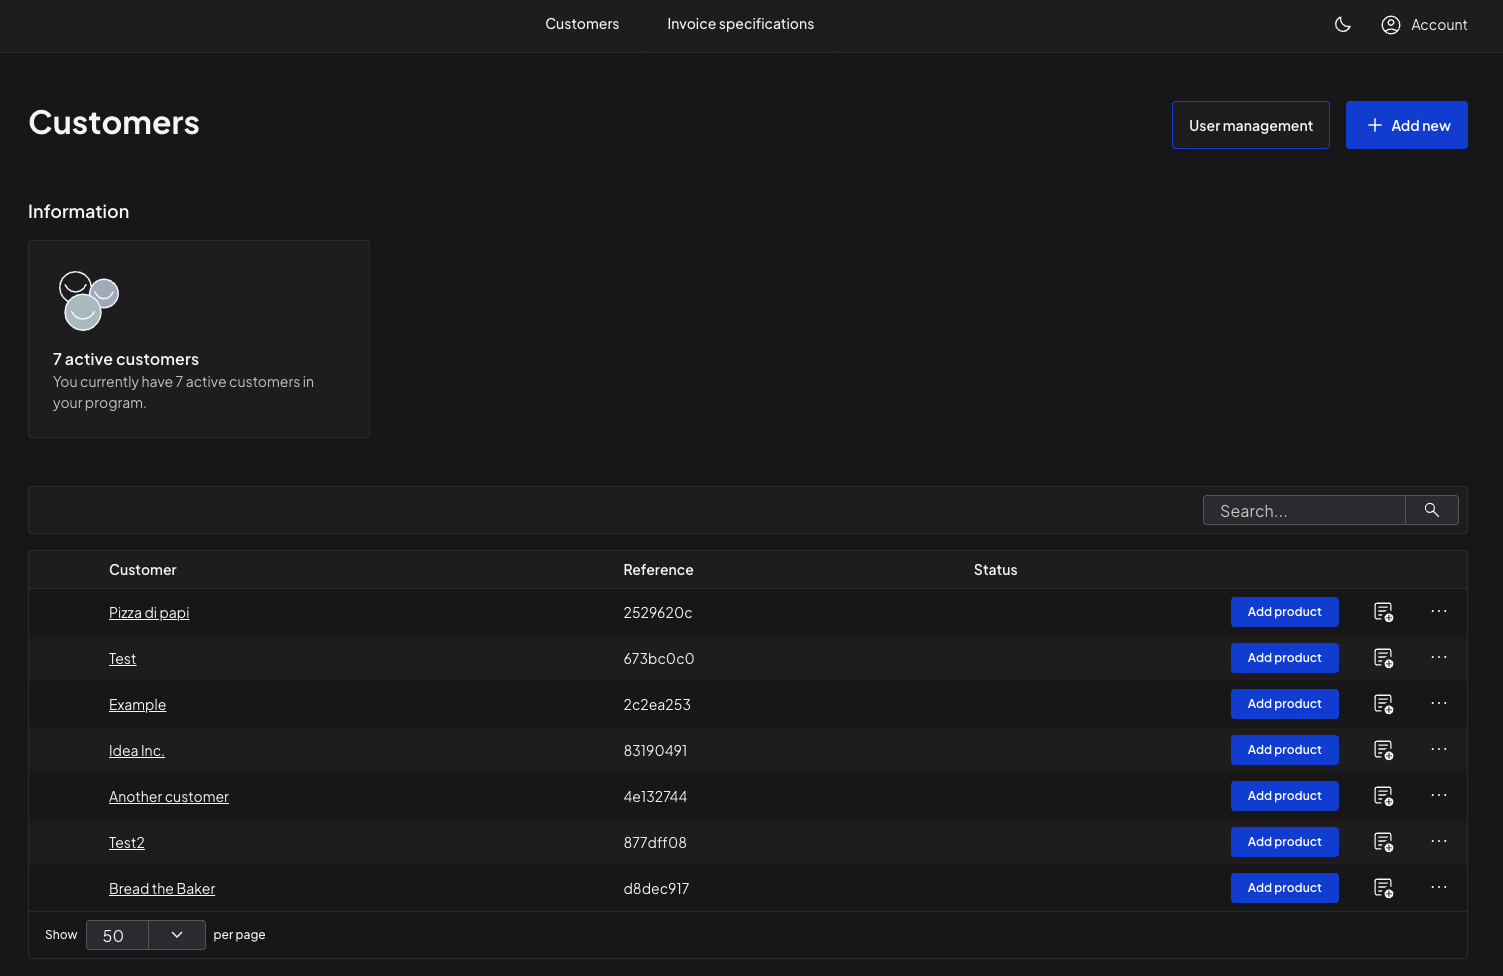Click the invoice icon for Bread the Baker

(1383, 888)
